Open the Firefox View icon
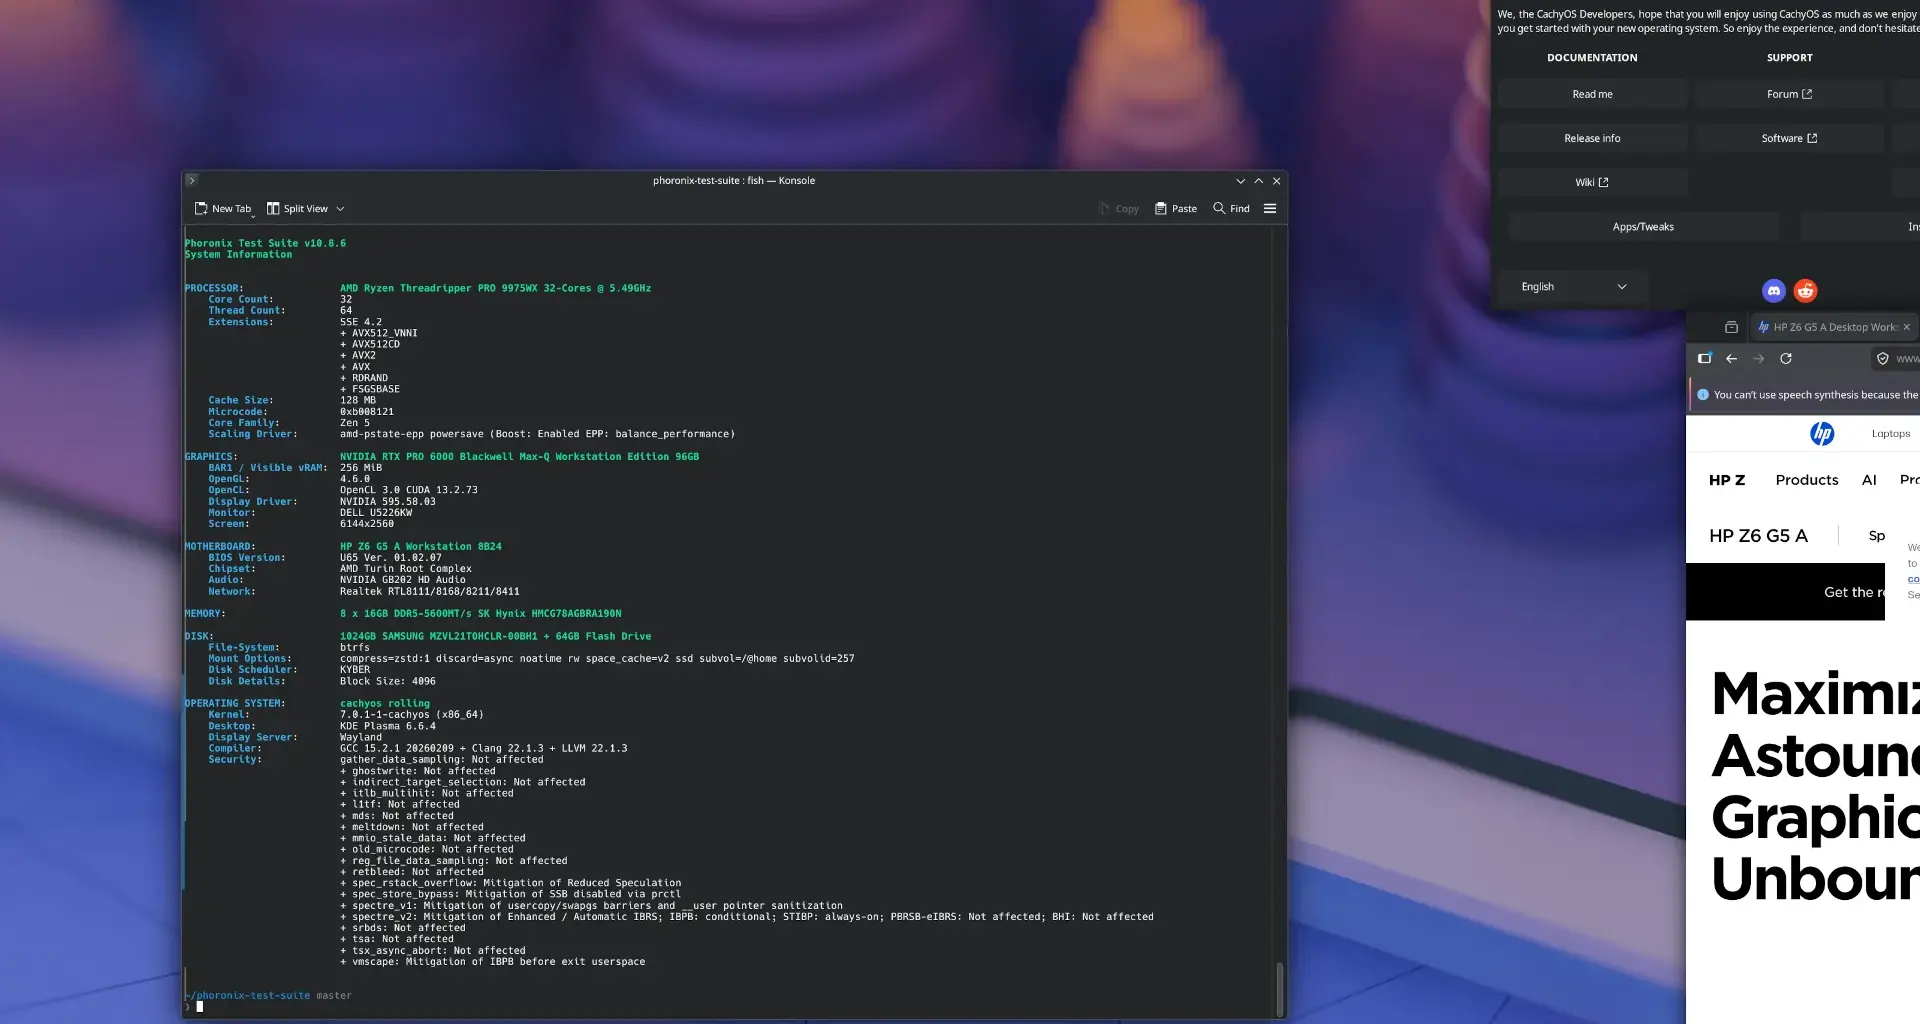Viewport: 1920px width, 1024px height. tap(1704, 358)
